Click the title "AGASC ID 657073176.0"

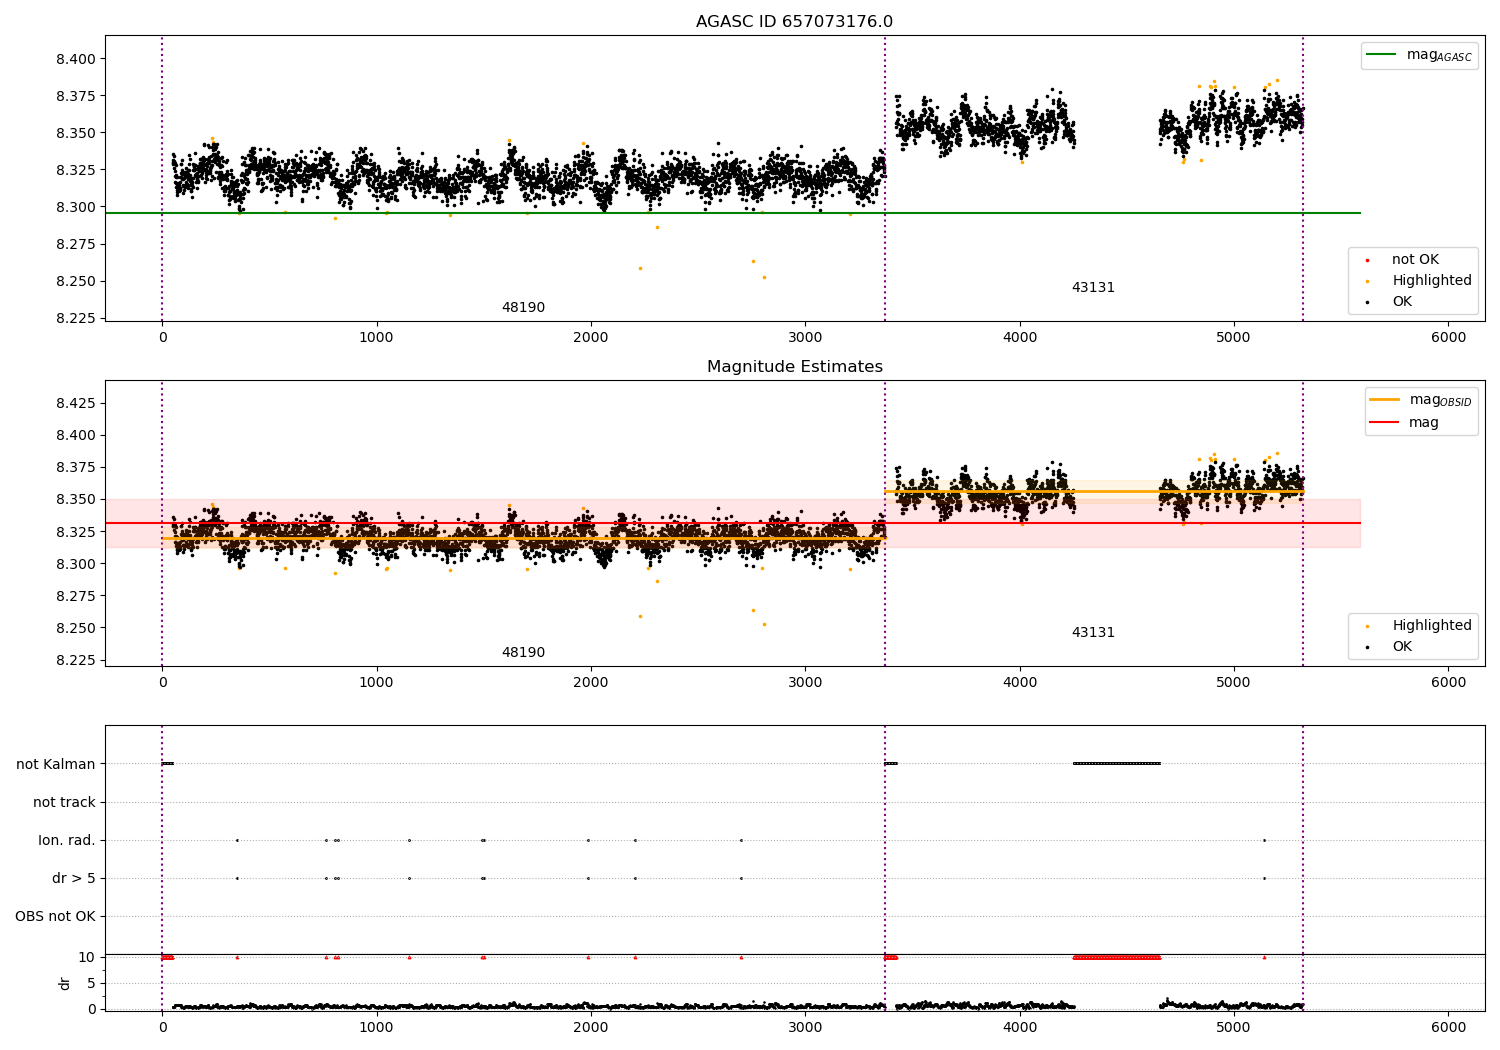click(794, 22)
